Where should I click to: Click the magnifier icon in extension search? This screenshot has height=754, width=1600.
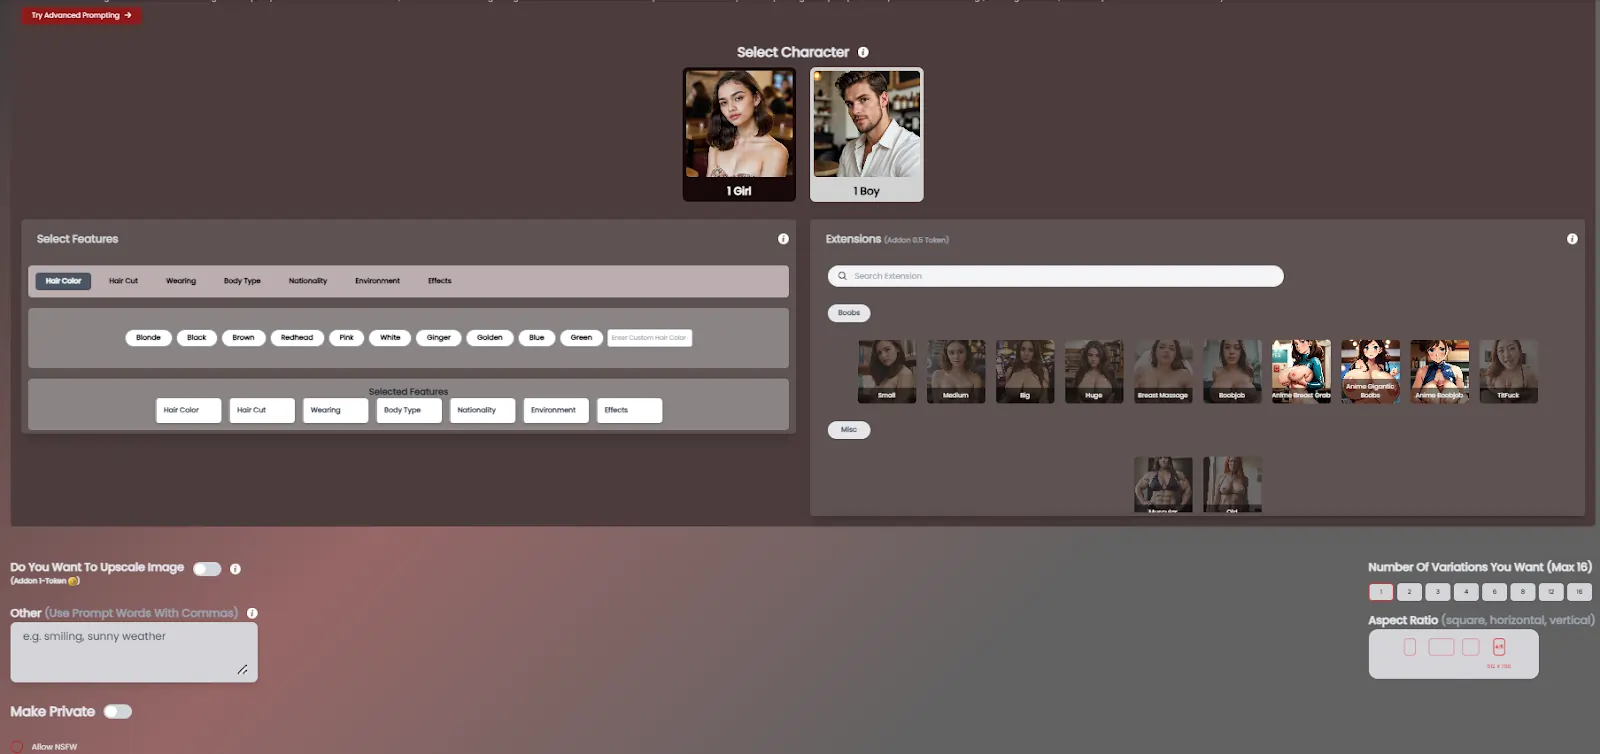tap(842, 276)
